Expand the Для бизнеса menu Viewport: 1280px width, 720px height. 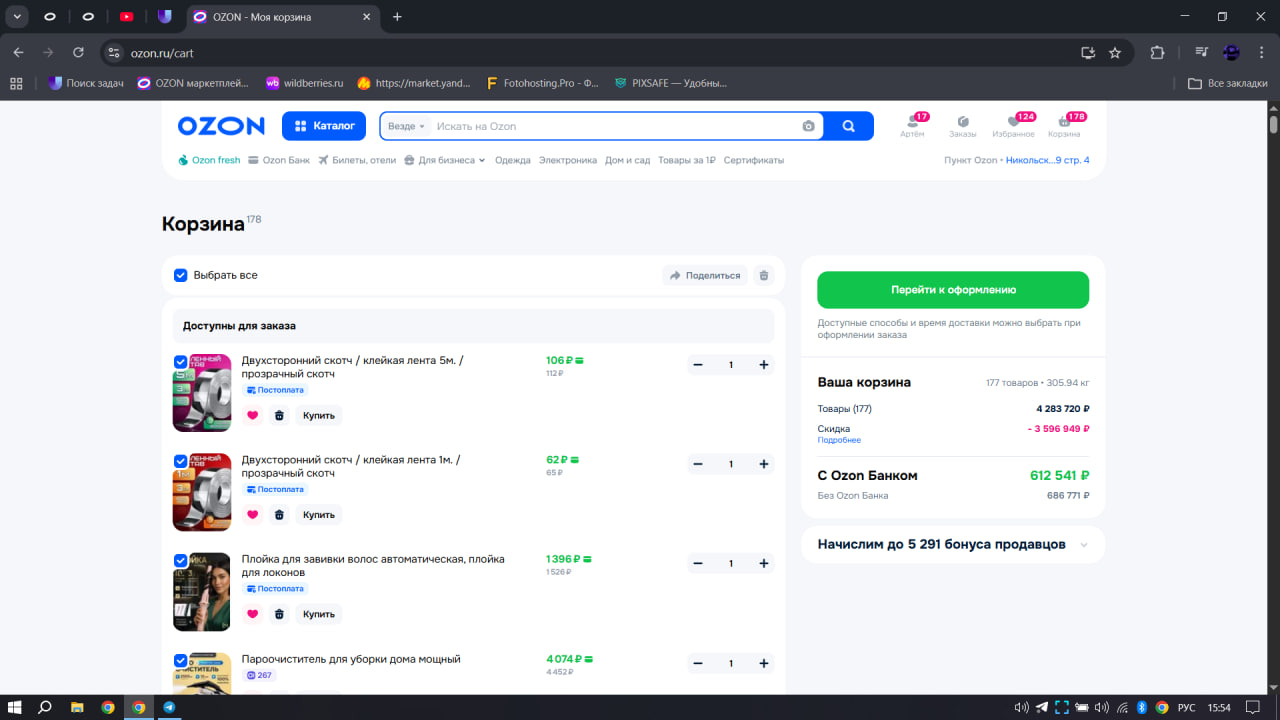(445, 160)
